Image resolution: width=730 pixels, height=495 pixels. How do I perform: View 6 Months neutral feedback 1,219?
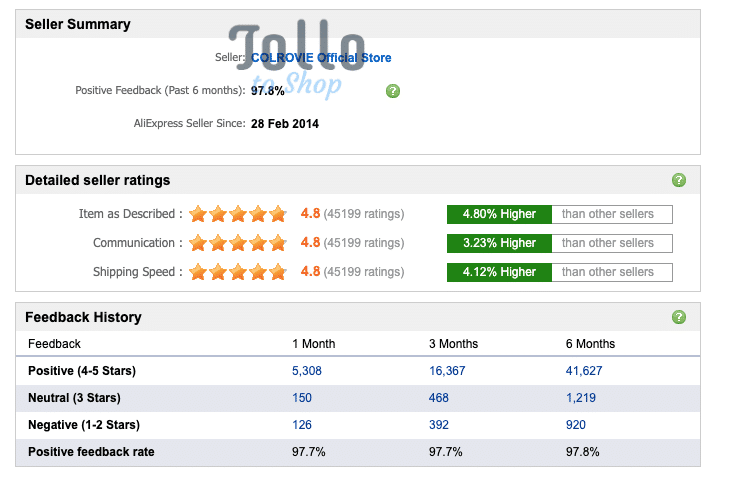tap(581, 398)
